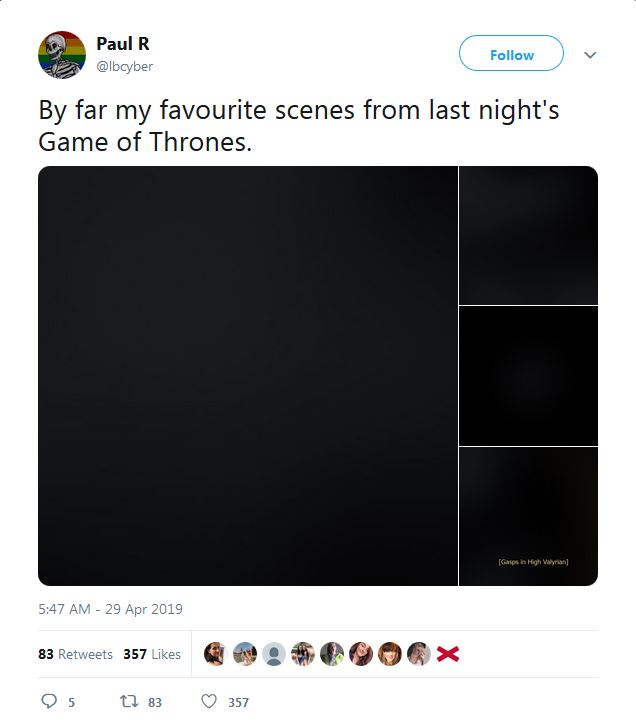The image size is (636, 728).
Task: Click the liker avatar left of red cross
Action: click(x=420, y=654)
